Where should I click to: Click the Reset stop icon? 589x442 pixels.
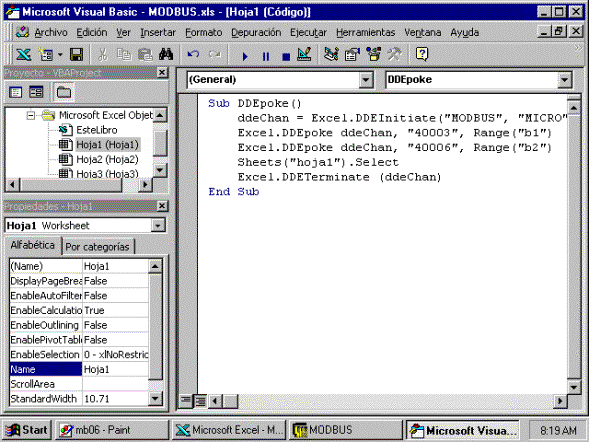(x=286, y=56)
